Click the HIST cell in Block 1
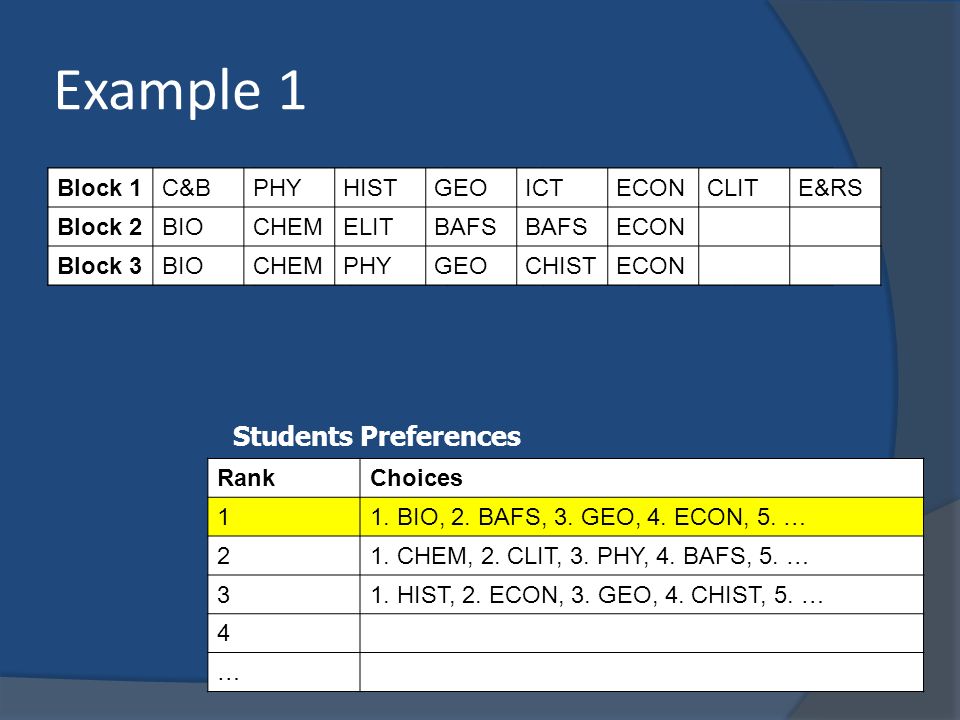This screenshot has height=720, width=960. click(380, 187)
